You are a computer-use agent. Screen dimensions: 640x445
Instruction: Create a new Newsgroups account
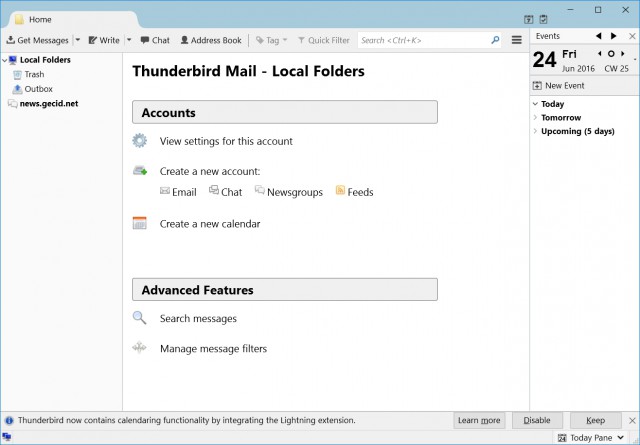(x=289, y=192)
